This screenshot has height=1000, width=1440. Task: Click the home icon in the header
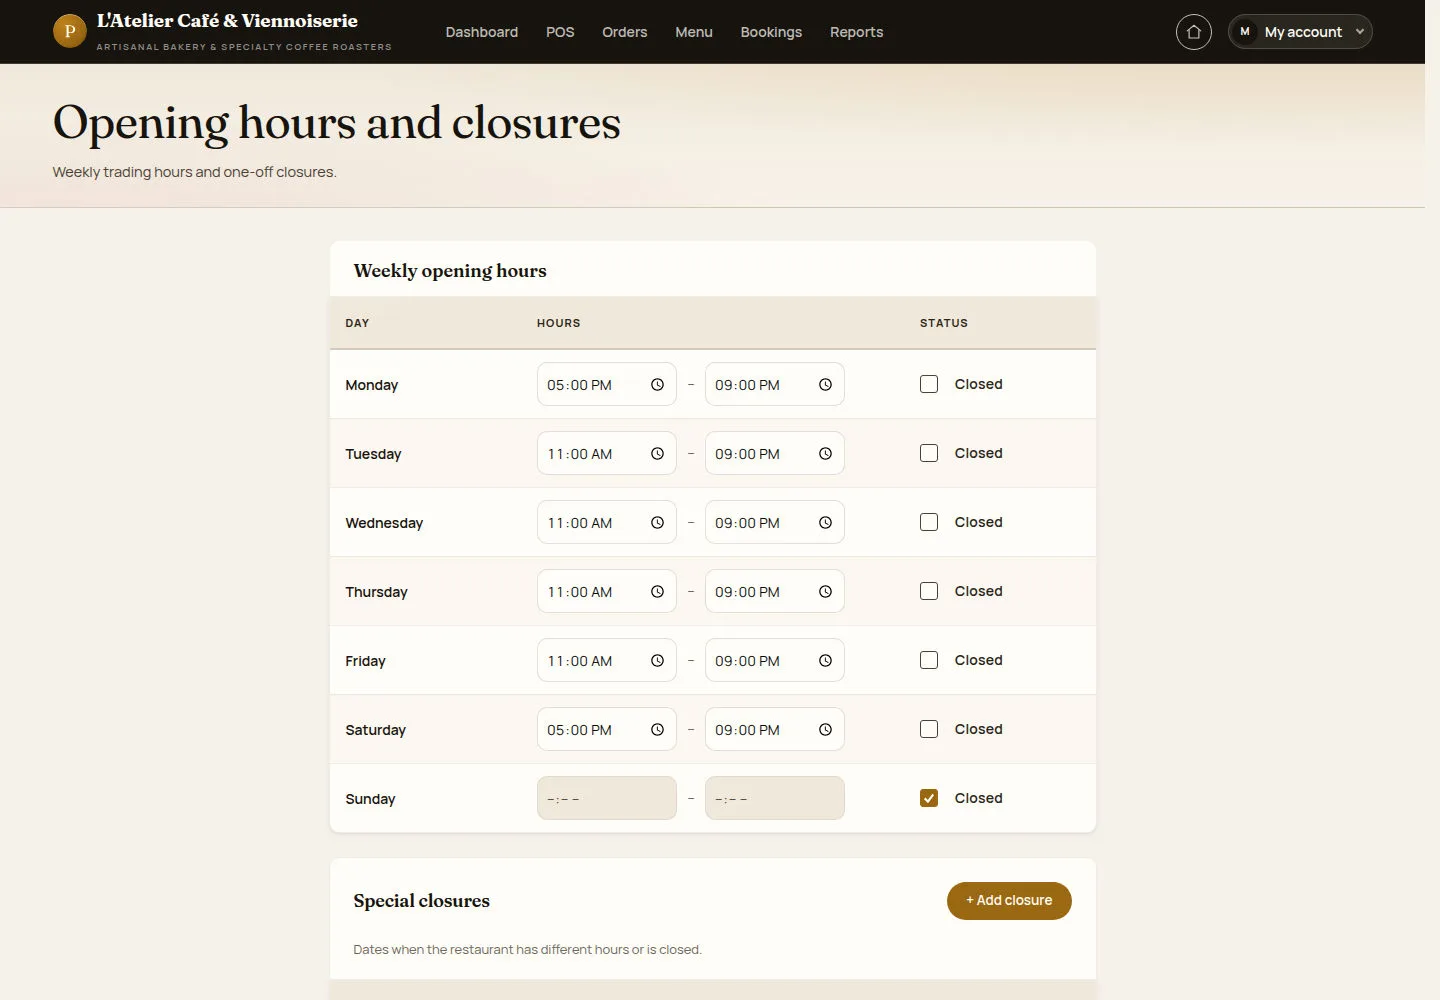[1193, 32]
